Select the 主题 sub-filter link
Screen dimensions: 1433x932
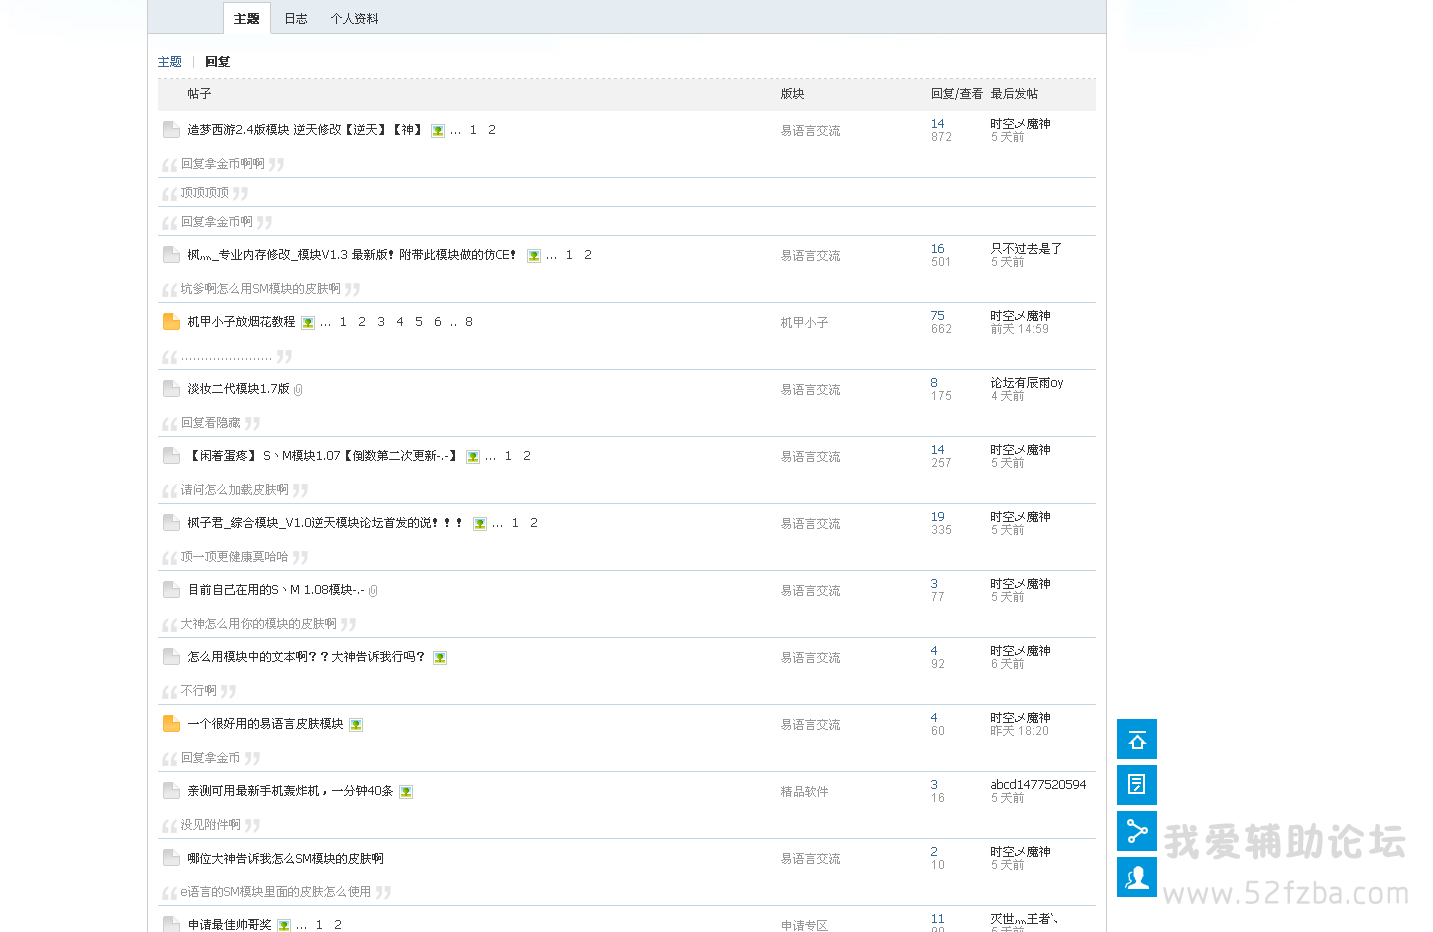coord(170,62)
